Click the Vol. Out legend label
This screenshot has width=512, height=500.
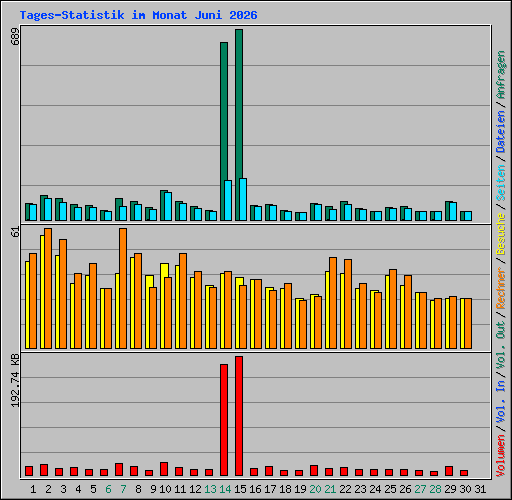(x=501, y=344)
